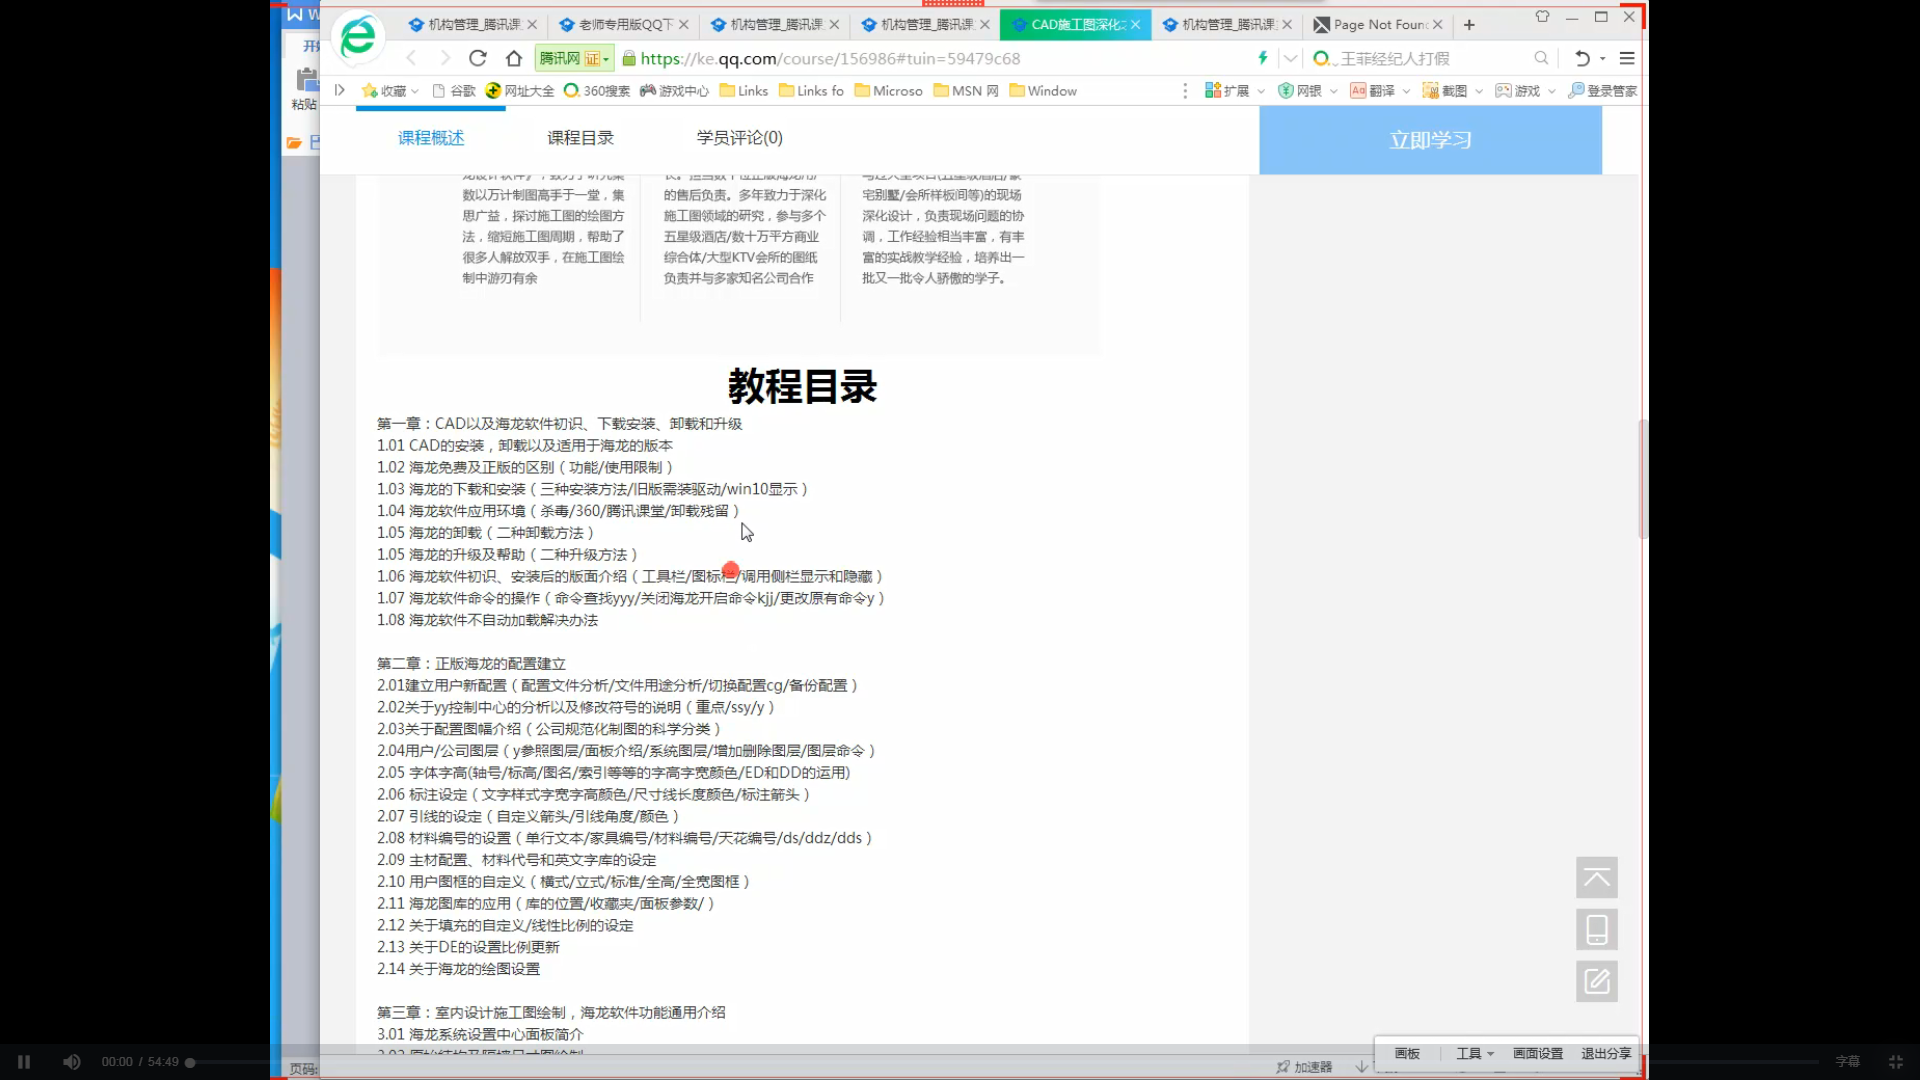
Task: Expand the 网银 dropdown
Action: click(1333, 91)
